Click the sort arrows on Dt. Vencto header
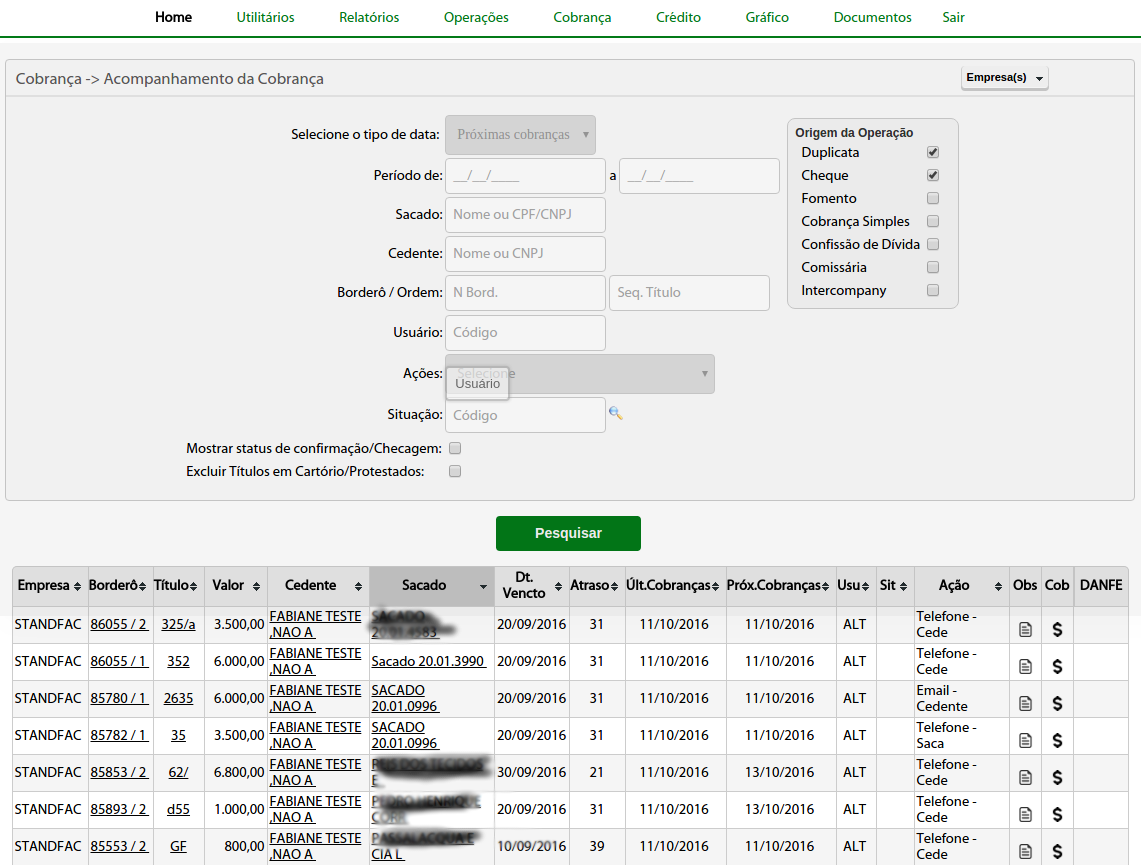The image size is (1141, 865). tap(558, 586)
